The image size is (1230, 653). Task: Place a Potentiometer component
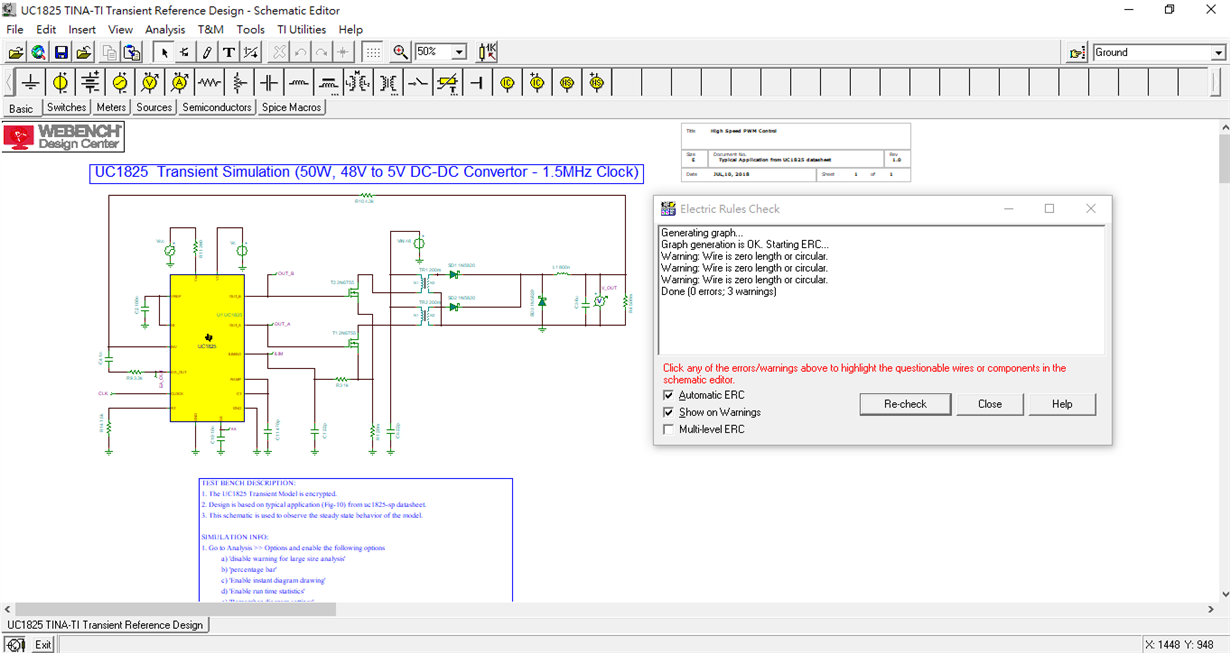tap(238, 82)
